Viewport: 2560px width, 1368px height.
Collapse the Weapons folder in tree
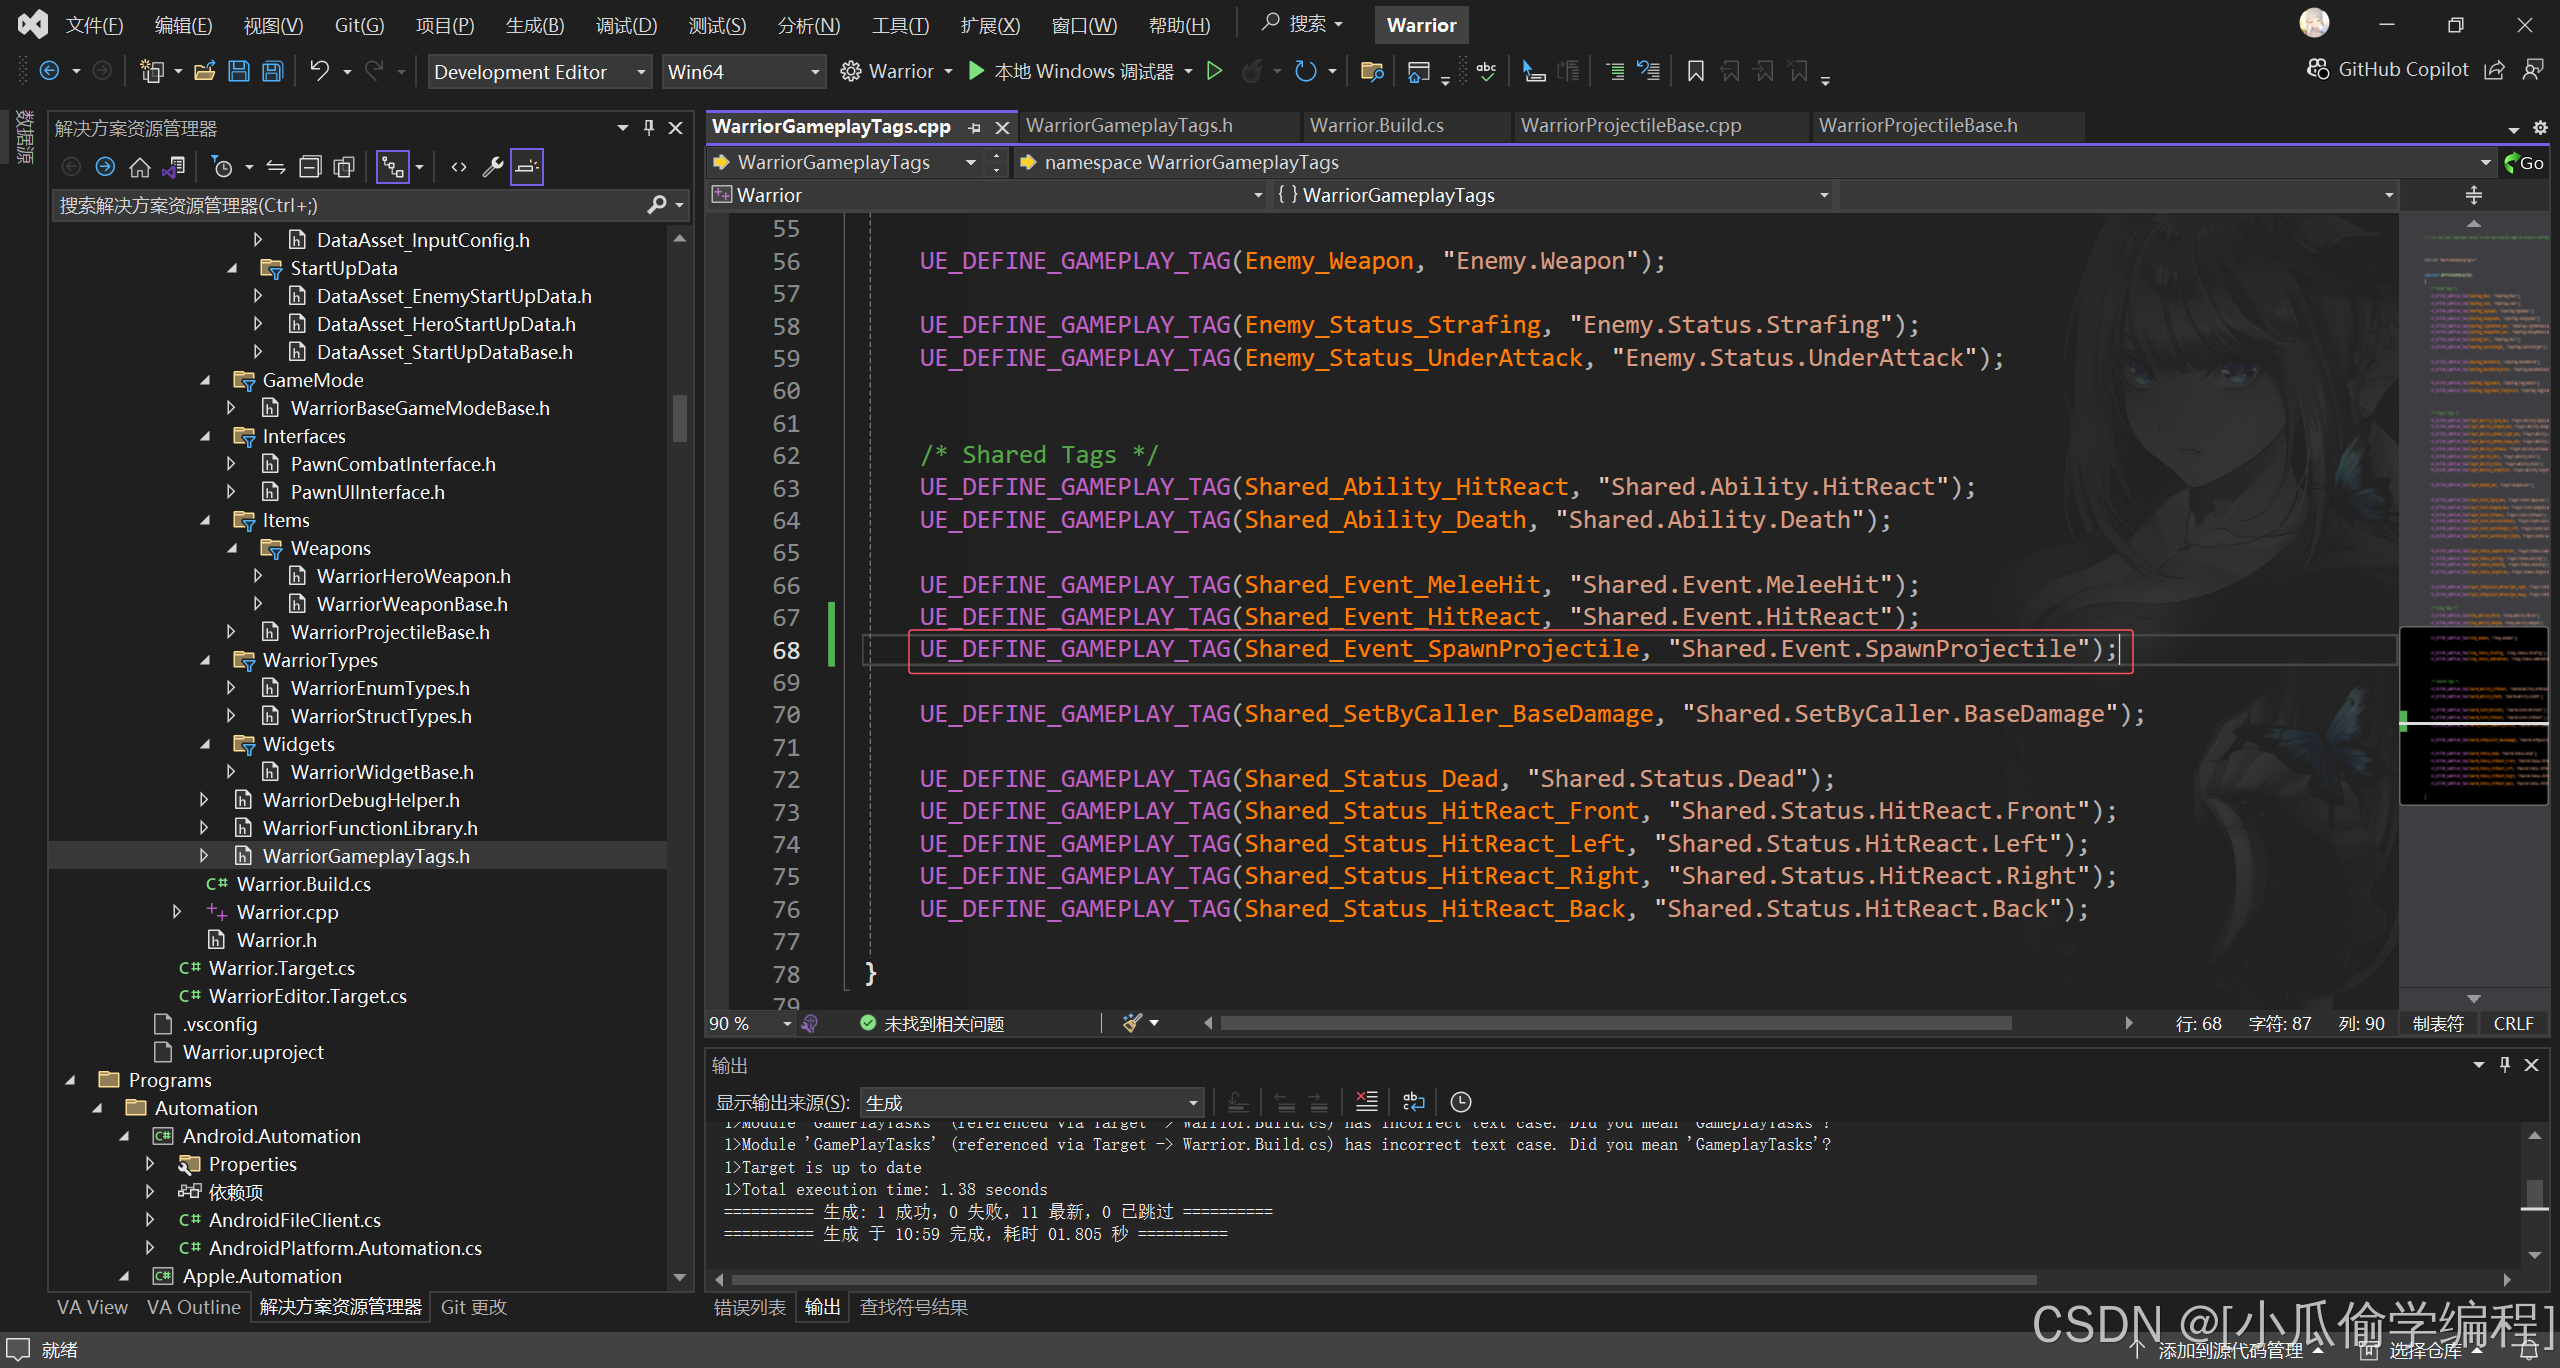(232, 548)
